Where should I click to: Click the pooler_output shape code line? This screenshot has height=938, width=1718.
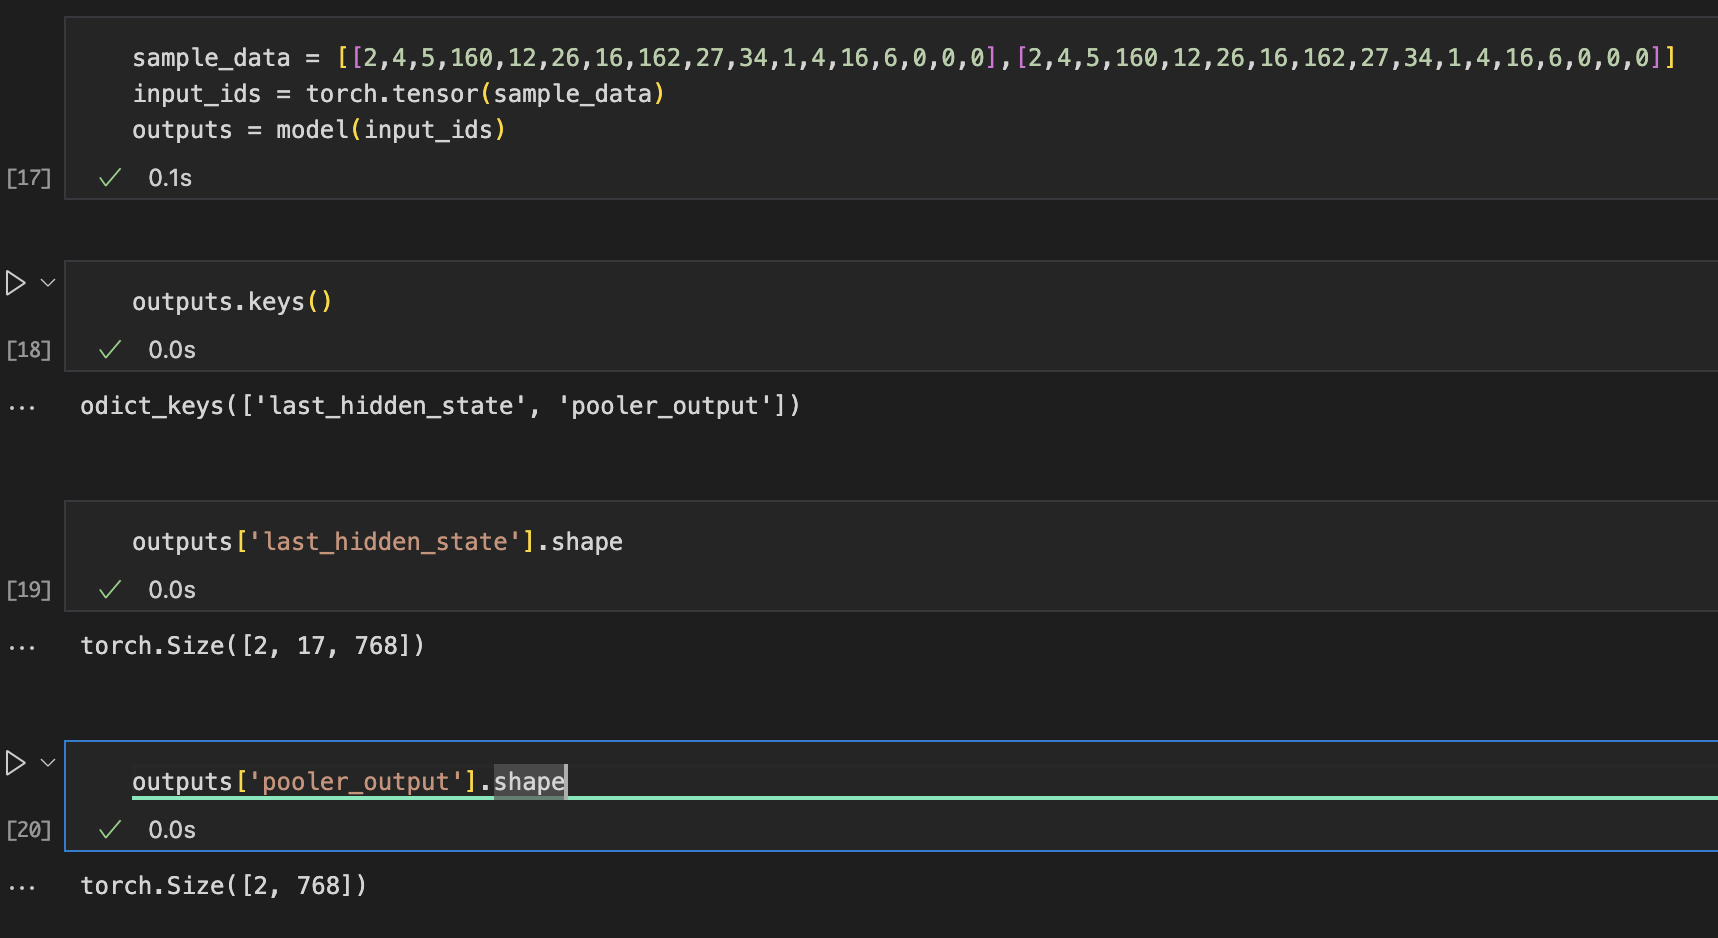[x=349, y=781]
